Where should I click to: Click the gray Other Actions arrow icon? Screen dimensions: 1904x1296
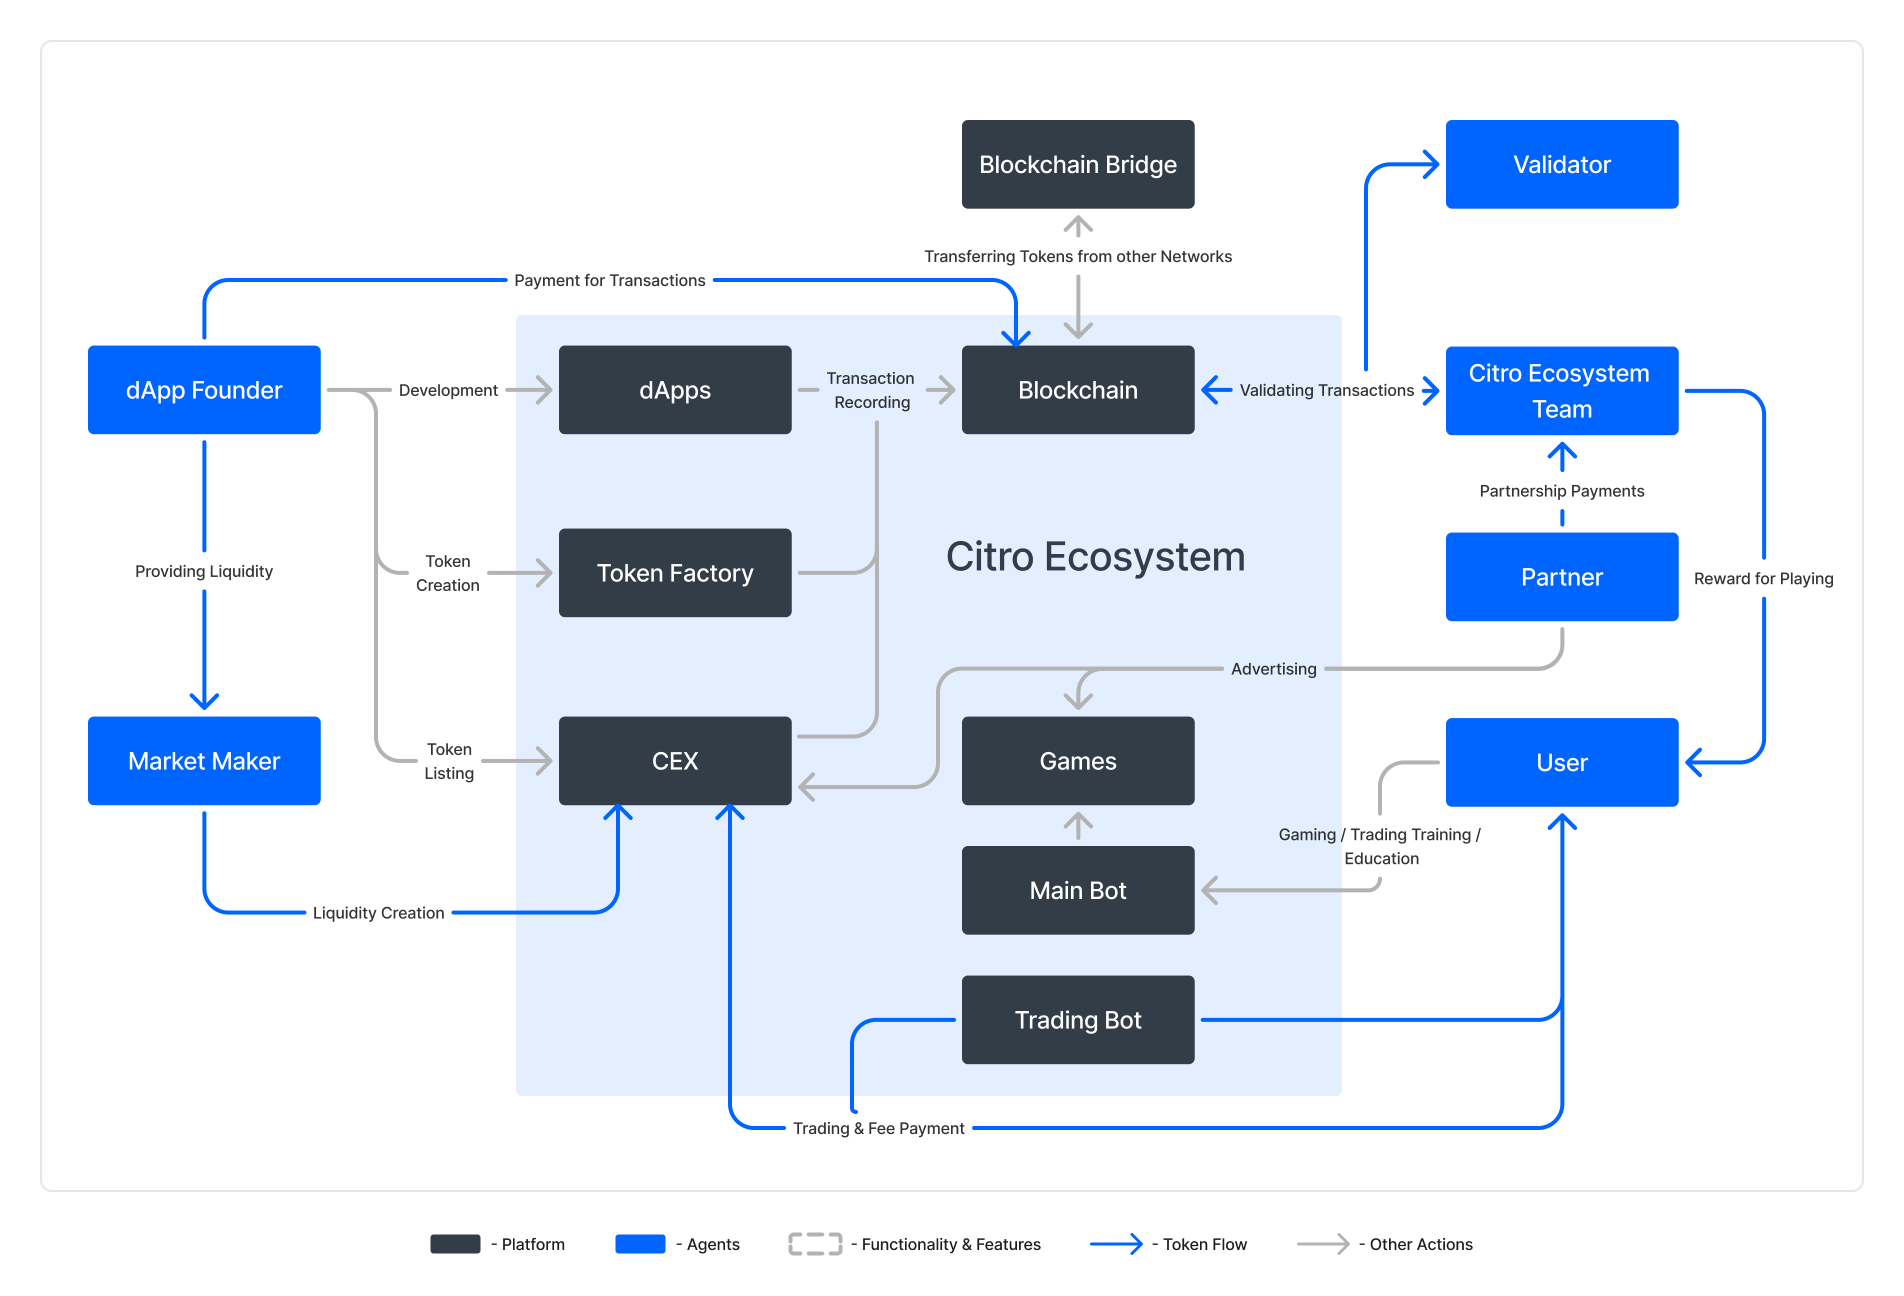(x=1323, y=1244)
